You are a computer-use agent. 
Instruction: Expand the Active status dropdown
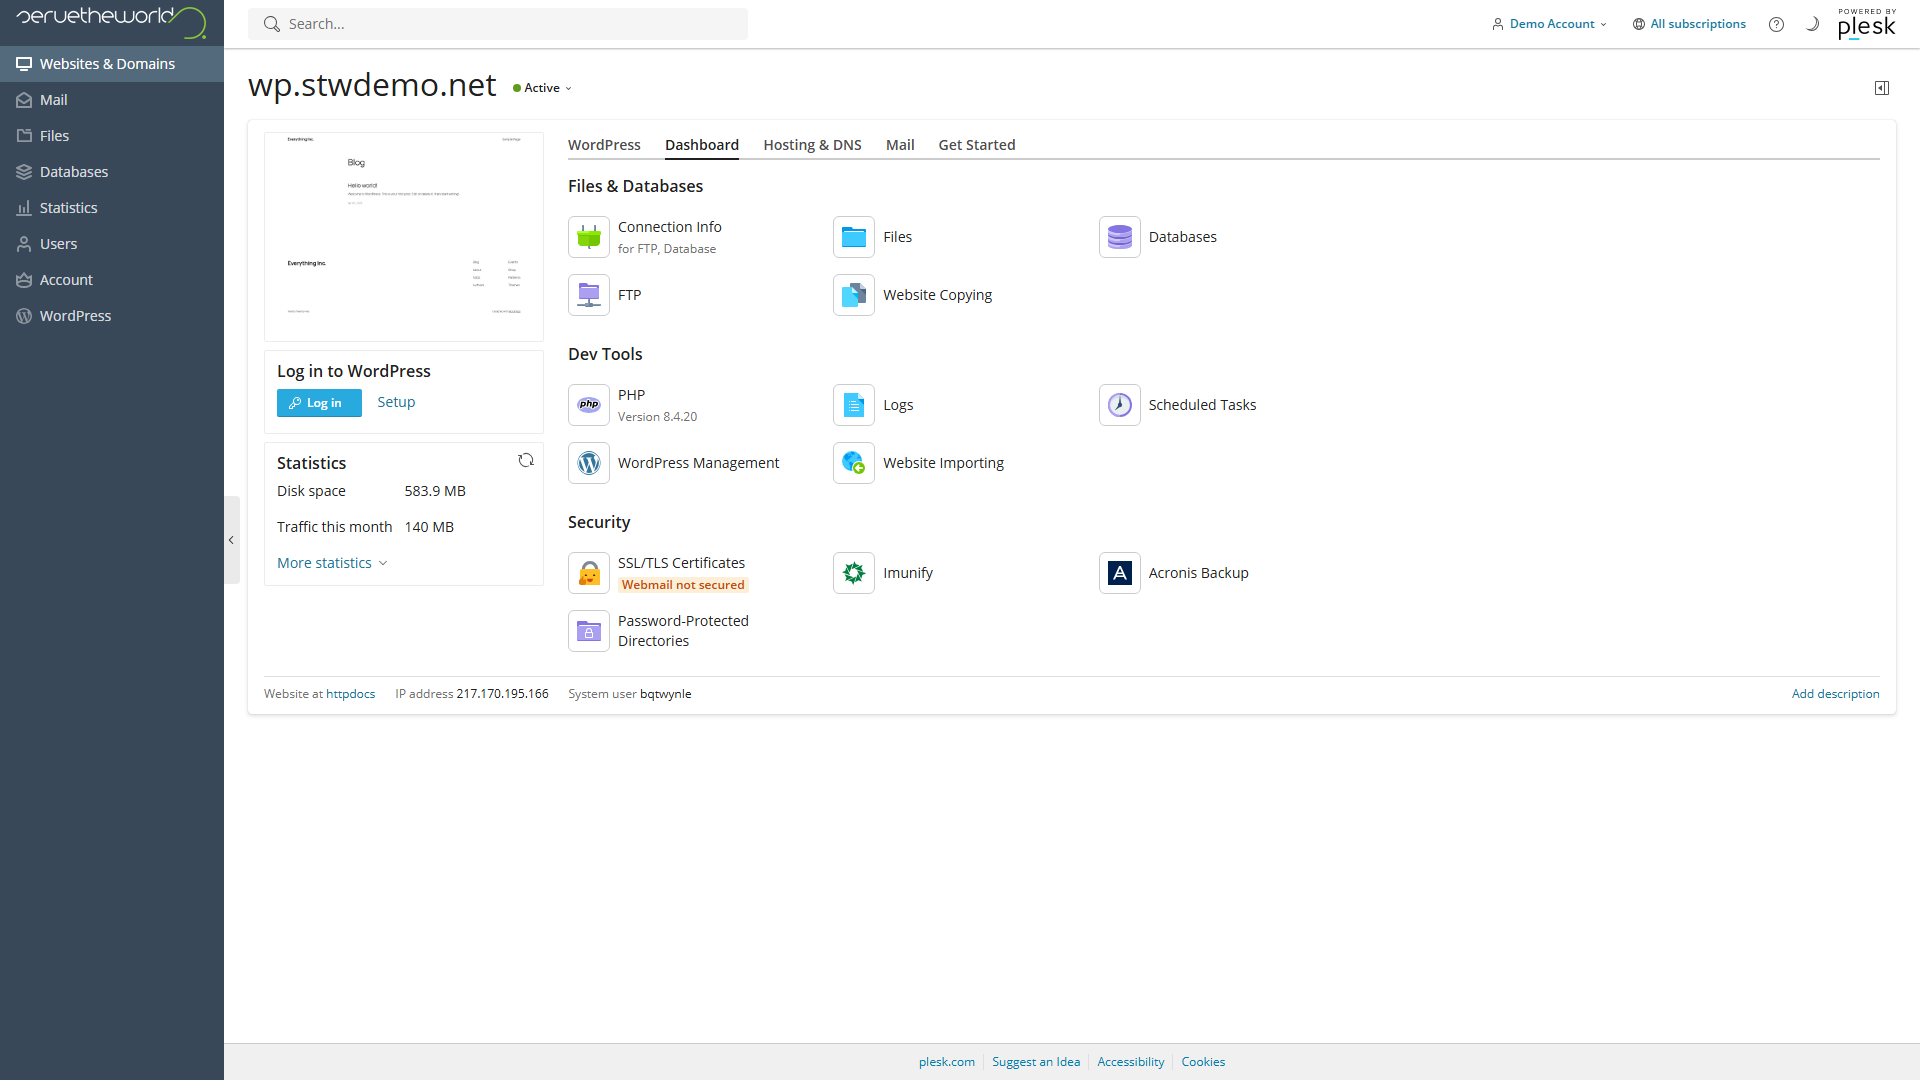tap(543, 88)
